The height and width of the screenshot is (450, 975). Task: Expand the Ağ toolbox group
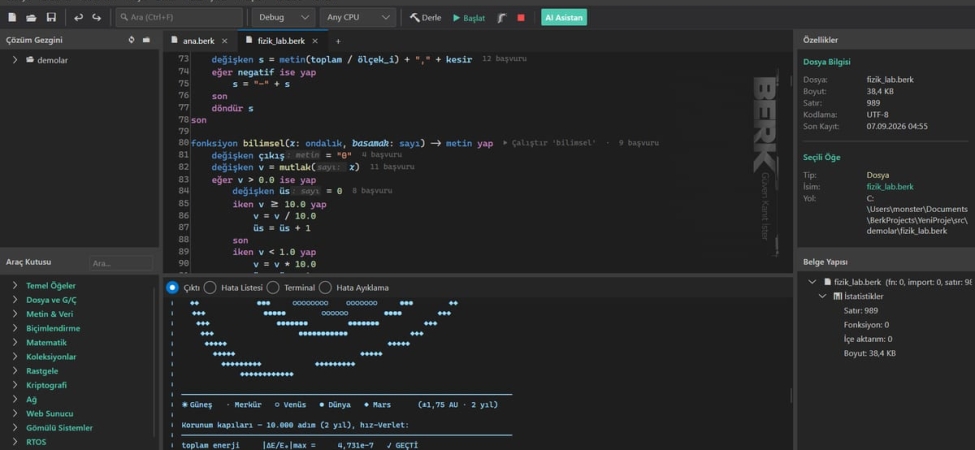(15, 400)
